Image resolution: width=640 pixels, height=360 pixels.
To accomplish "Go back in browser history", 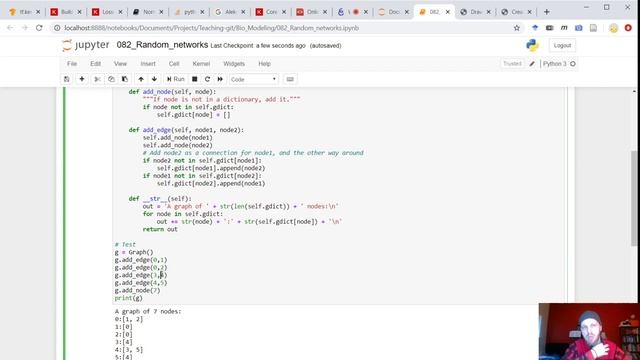I will [x=10, y=28].
